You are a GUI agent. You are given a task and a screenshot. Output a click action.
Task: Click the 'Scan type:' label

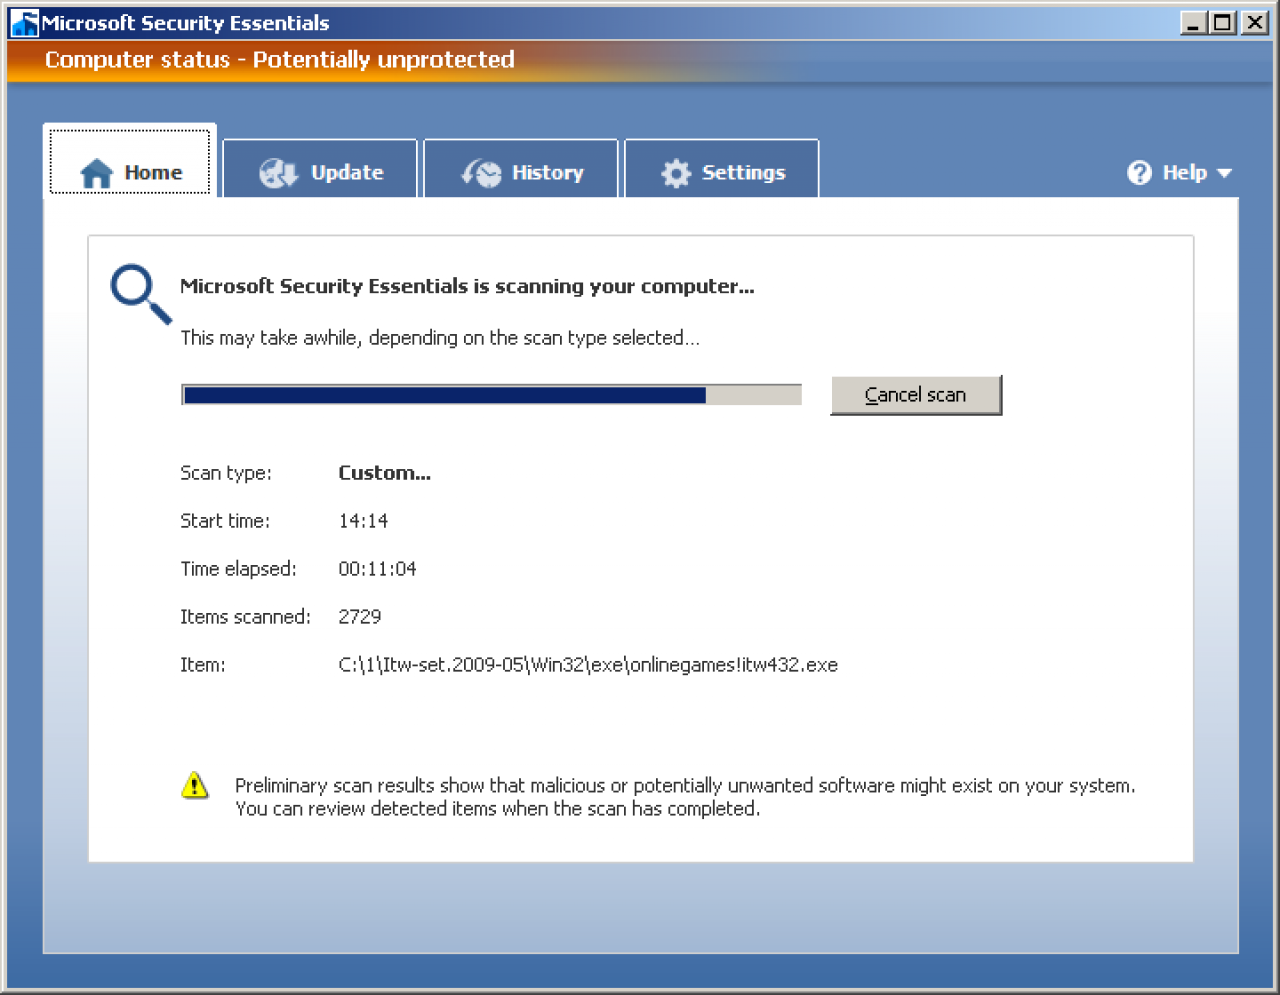(226, 473)
